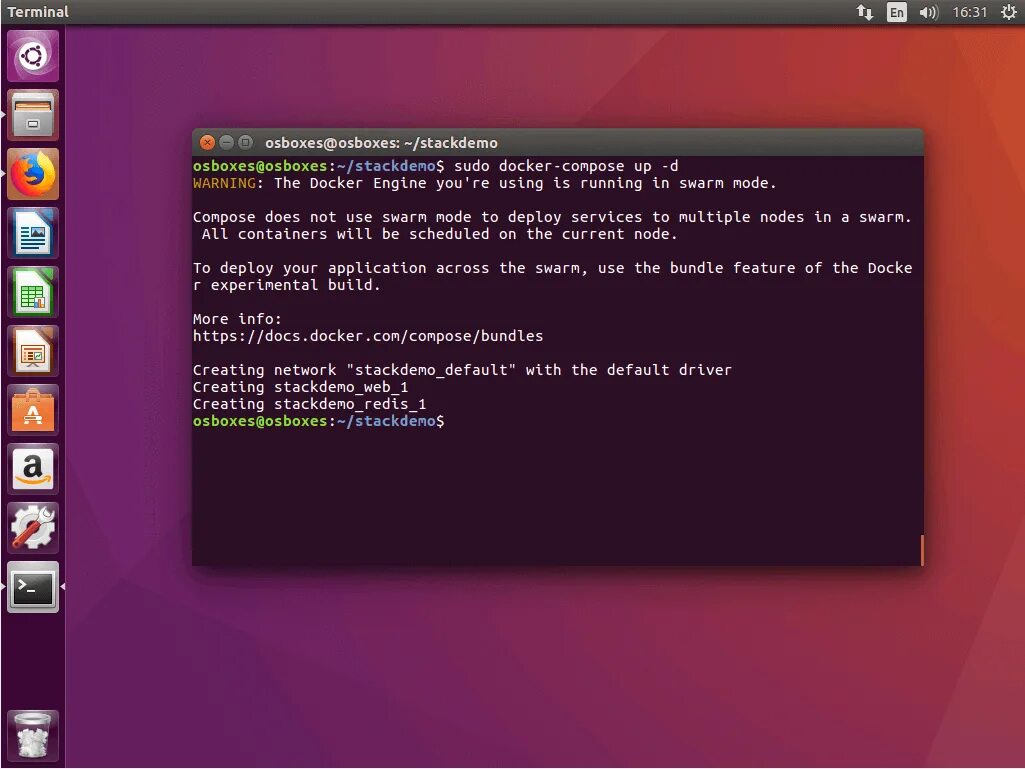Click the terminal scrollbar handle
This screenshot has width=1025, height=769.
[922, 550]
